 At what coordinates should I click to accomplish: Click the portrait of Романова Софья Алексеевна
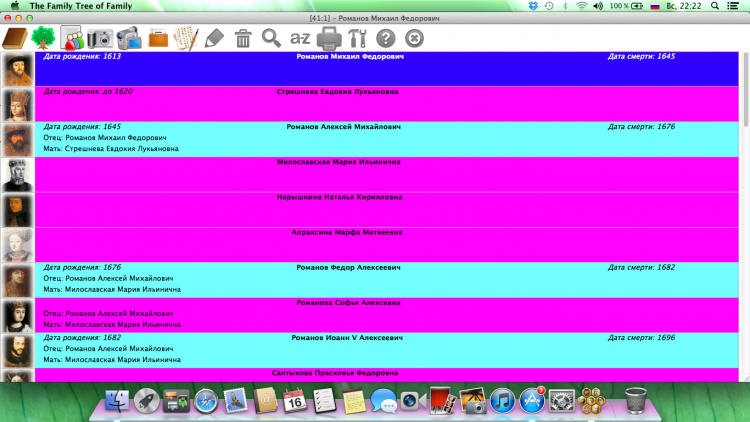tap(18, 316)
